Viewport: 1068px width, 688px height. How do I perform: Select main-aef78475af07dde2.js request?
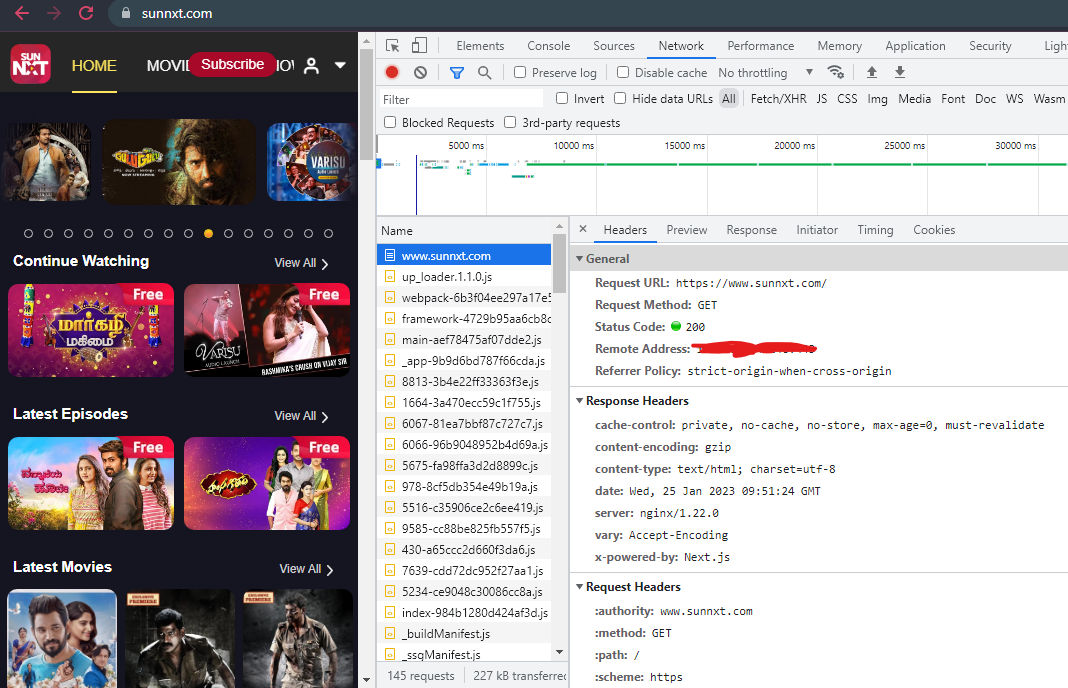[x=464, y=339]
